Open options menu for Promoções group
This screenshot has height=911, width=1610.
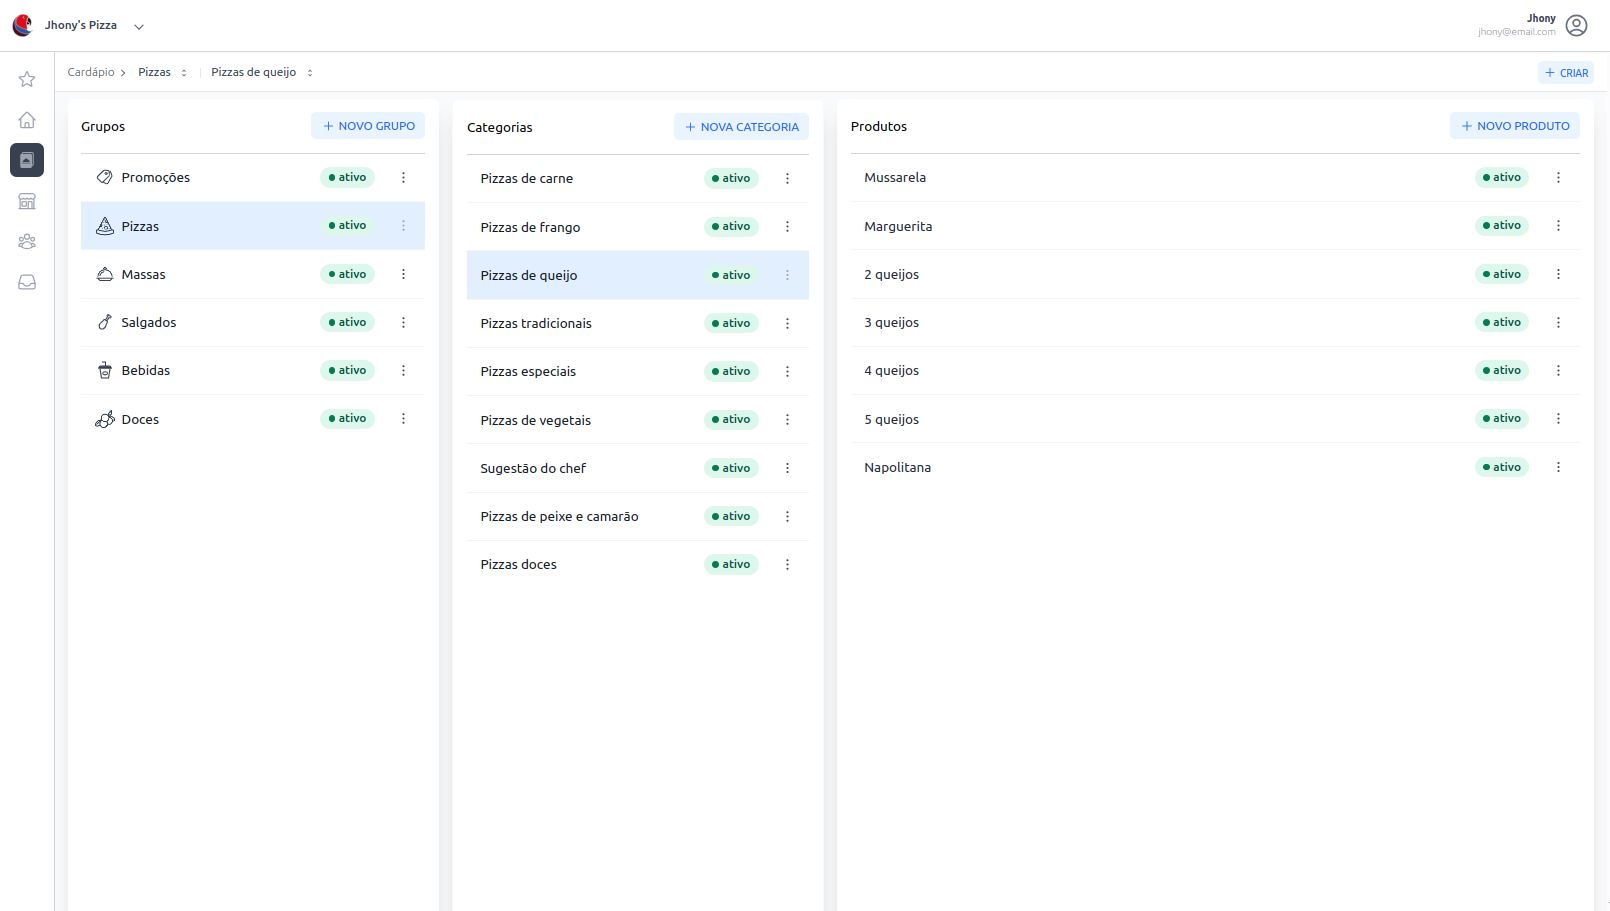tap(403, 177)
